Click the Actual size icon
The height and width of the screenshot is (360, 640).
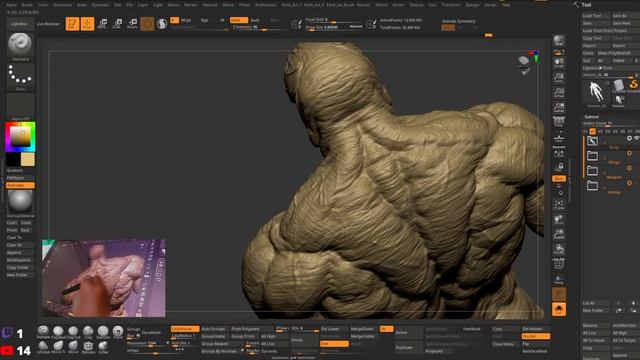pos(559,92)
